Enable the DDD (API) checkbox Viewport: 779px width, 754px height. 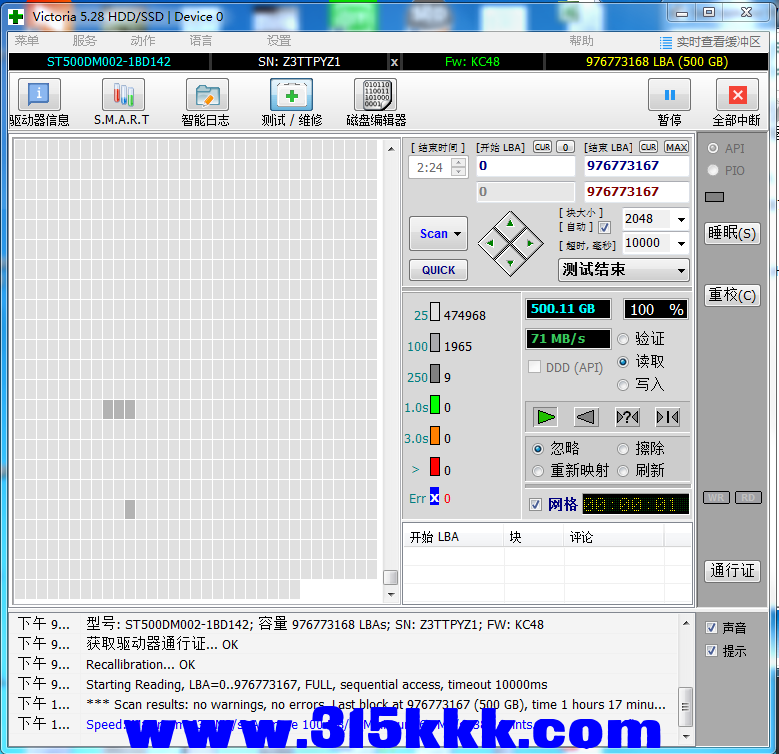535,367
